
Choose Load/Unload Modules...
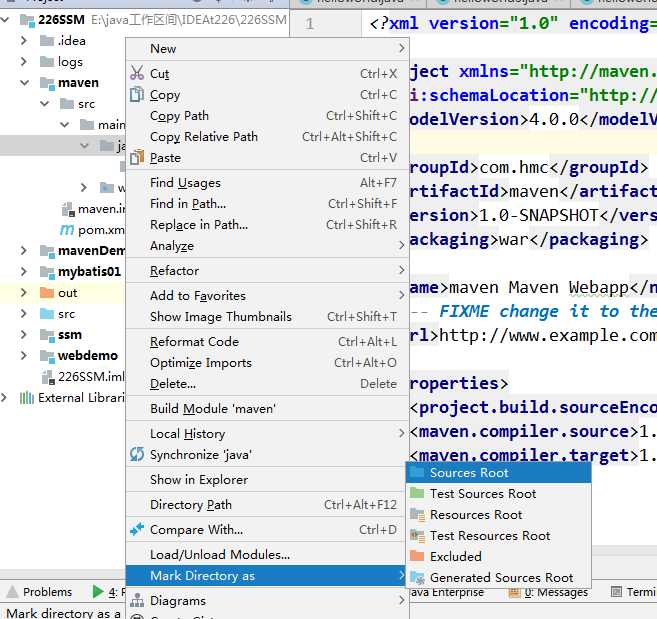click(267, 555)
